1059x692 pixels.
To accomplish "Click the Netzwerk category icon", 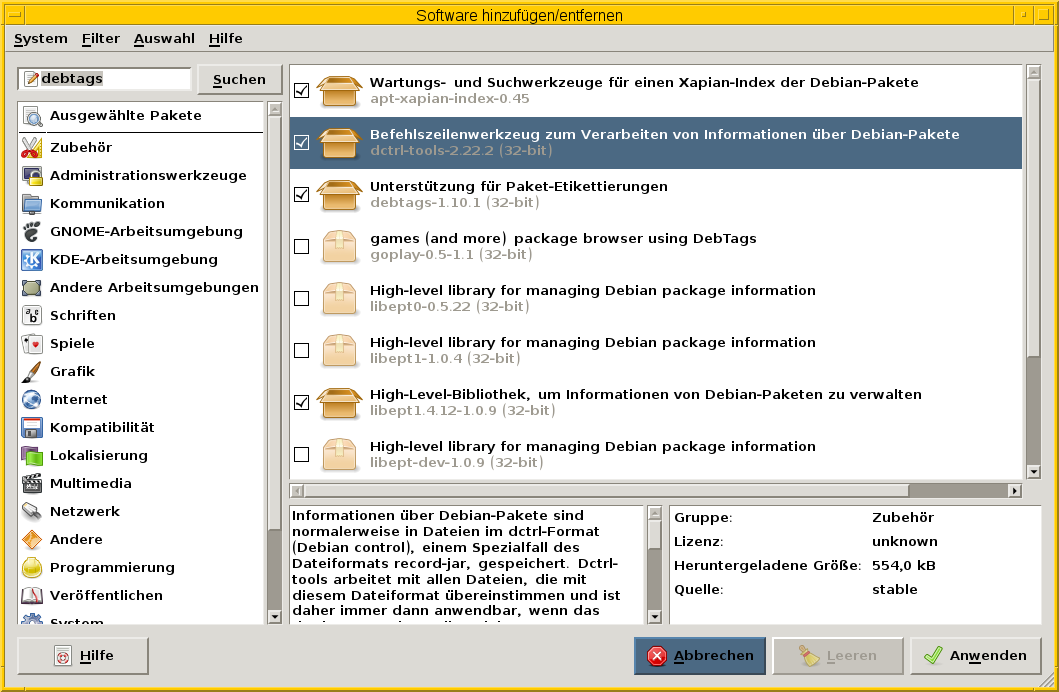I will point(33,511).
